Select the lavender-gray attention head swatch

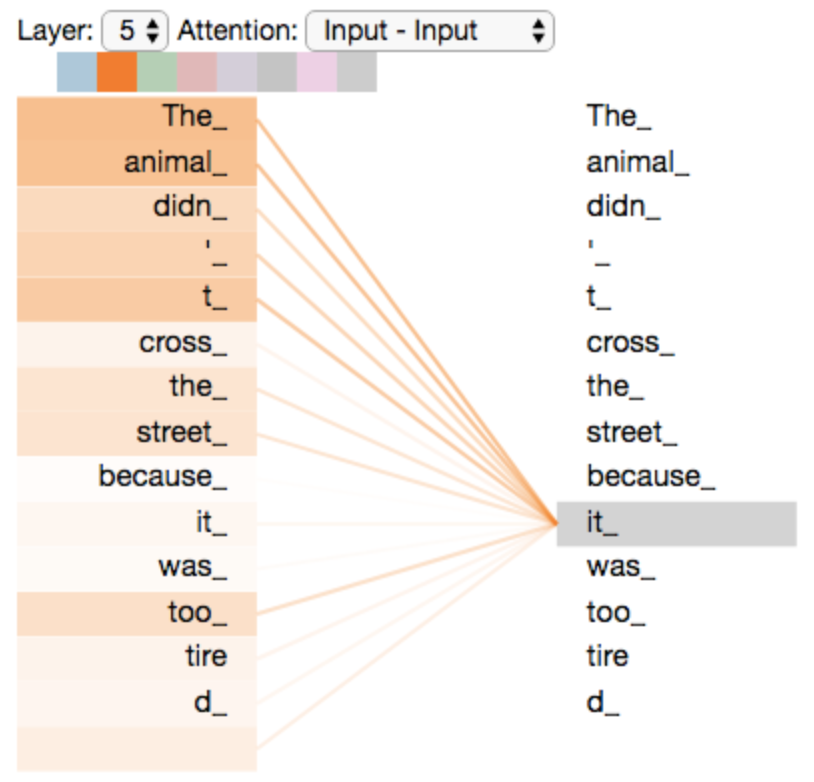237,72
